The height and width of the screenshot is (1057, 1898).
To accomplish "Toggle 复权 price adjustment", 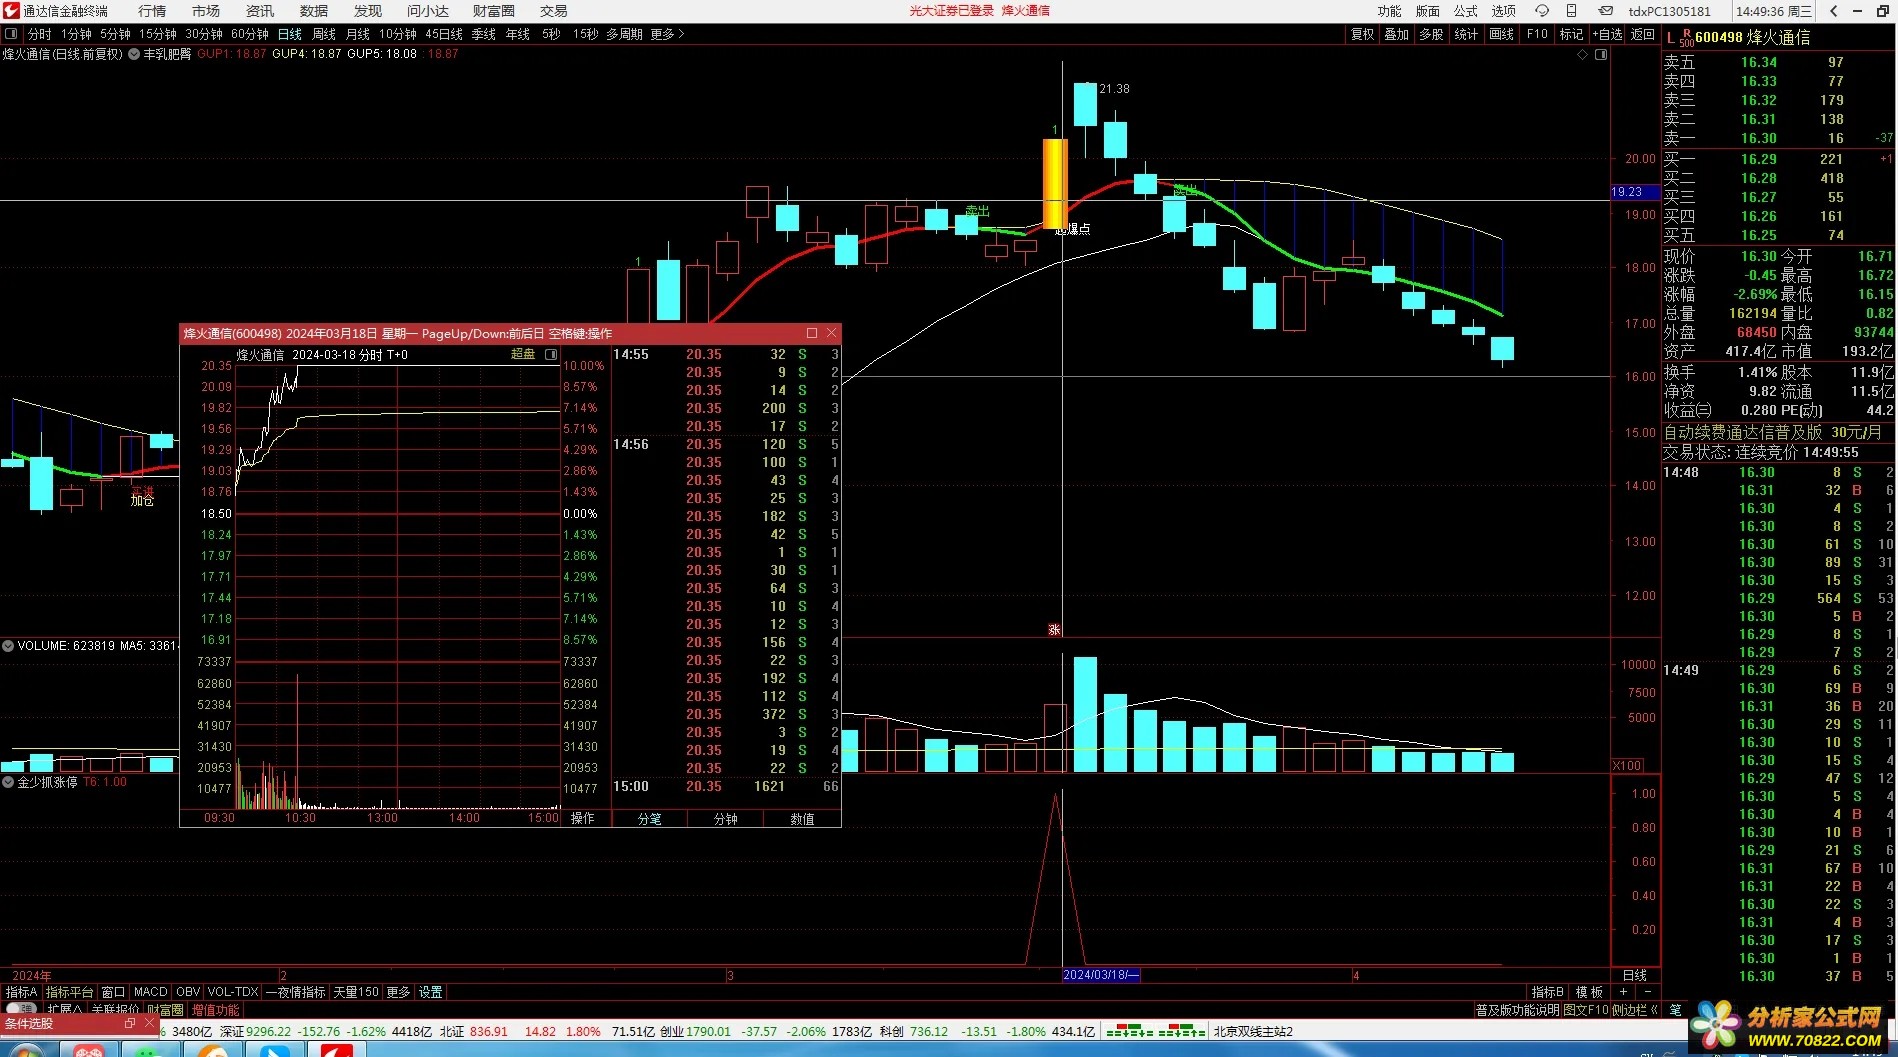I will [1362, 34].
